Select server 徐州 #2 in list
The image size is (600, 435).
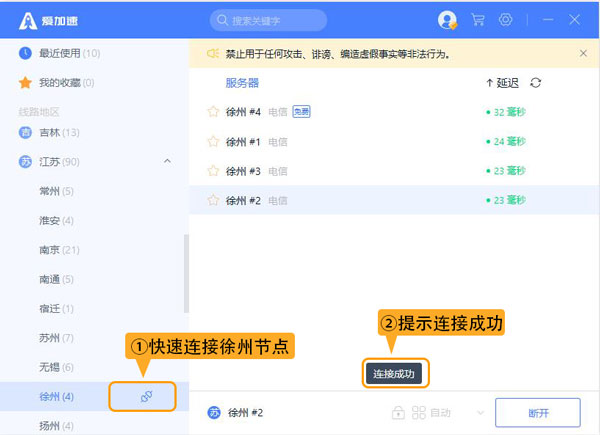[394, 200]
